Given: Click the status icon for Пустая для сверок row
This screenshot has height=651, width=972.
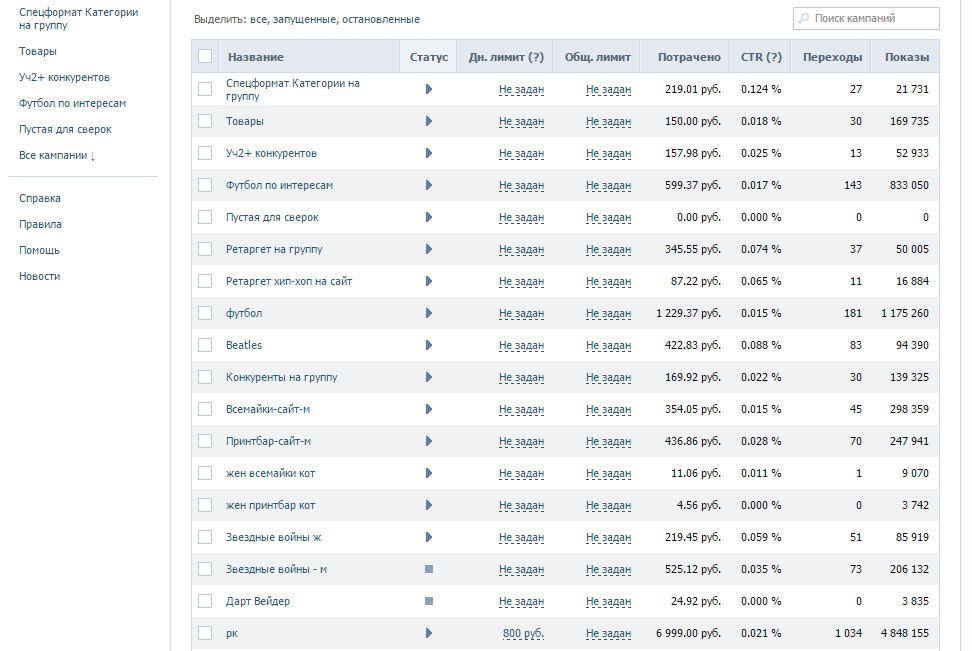Looking at the screenshot, I should (429, 217).
